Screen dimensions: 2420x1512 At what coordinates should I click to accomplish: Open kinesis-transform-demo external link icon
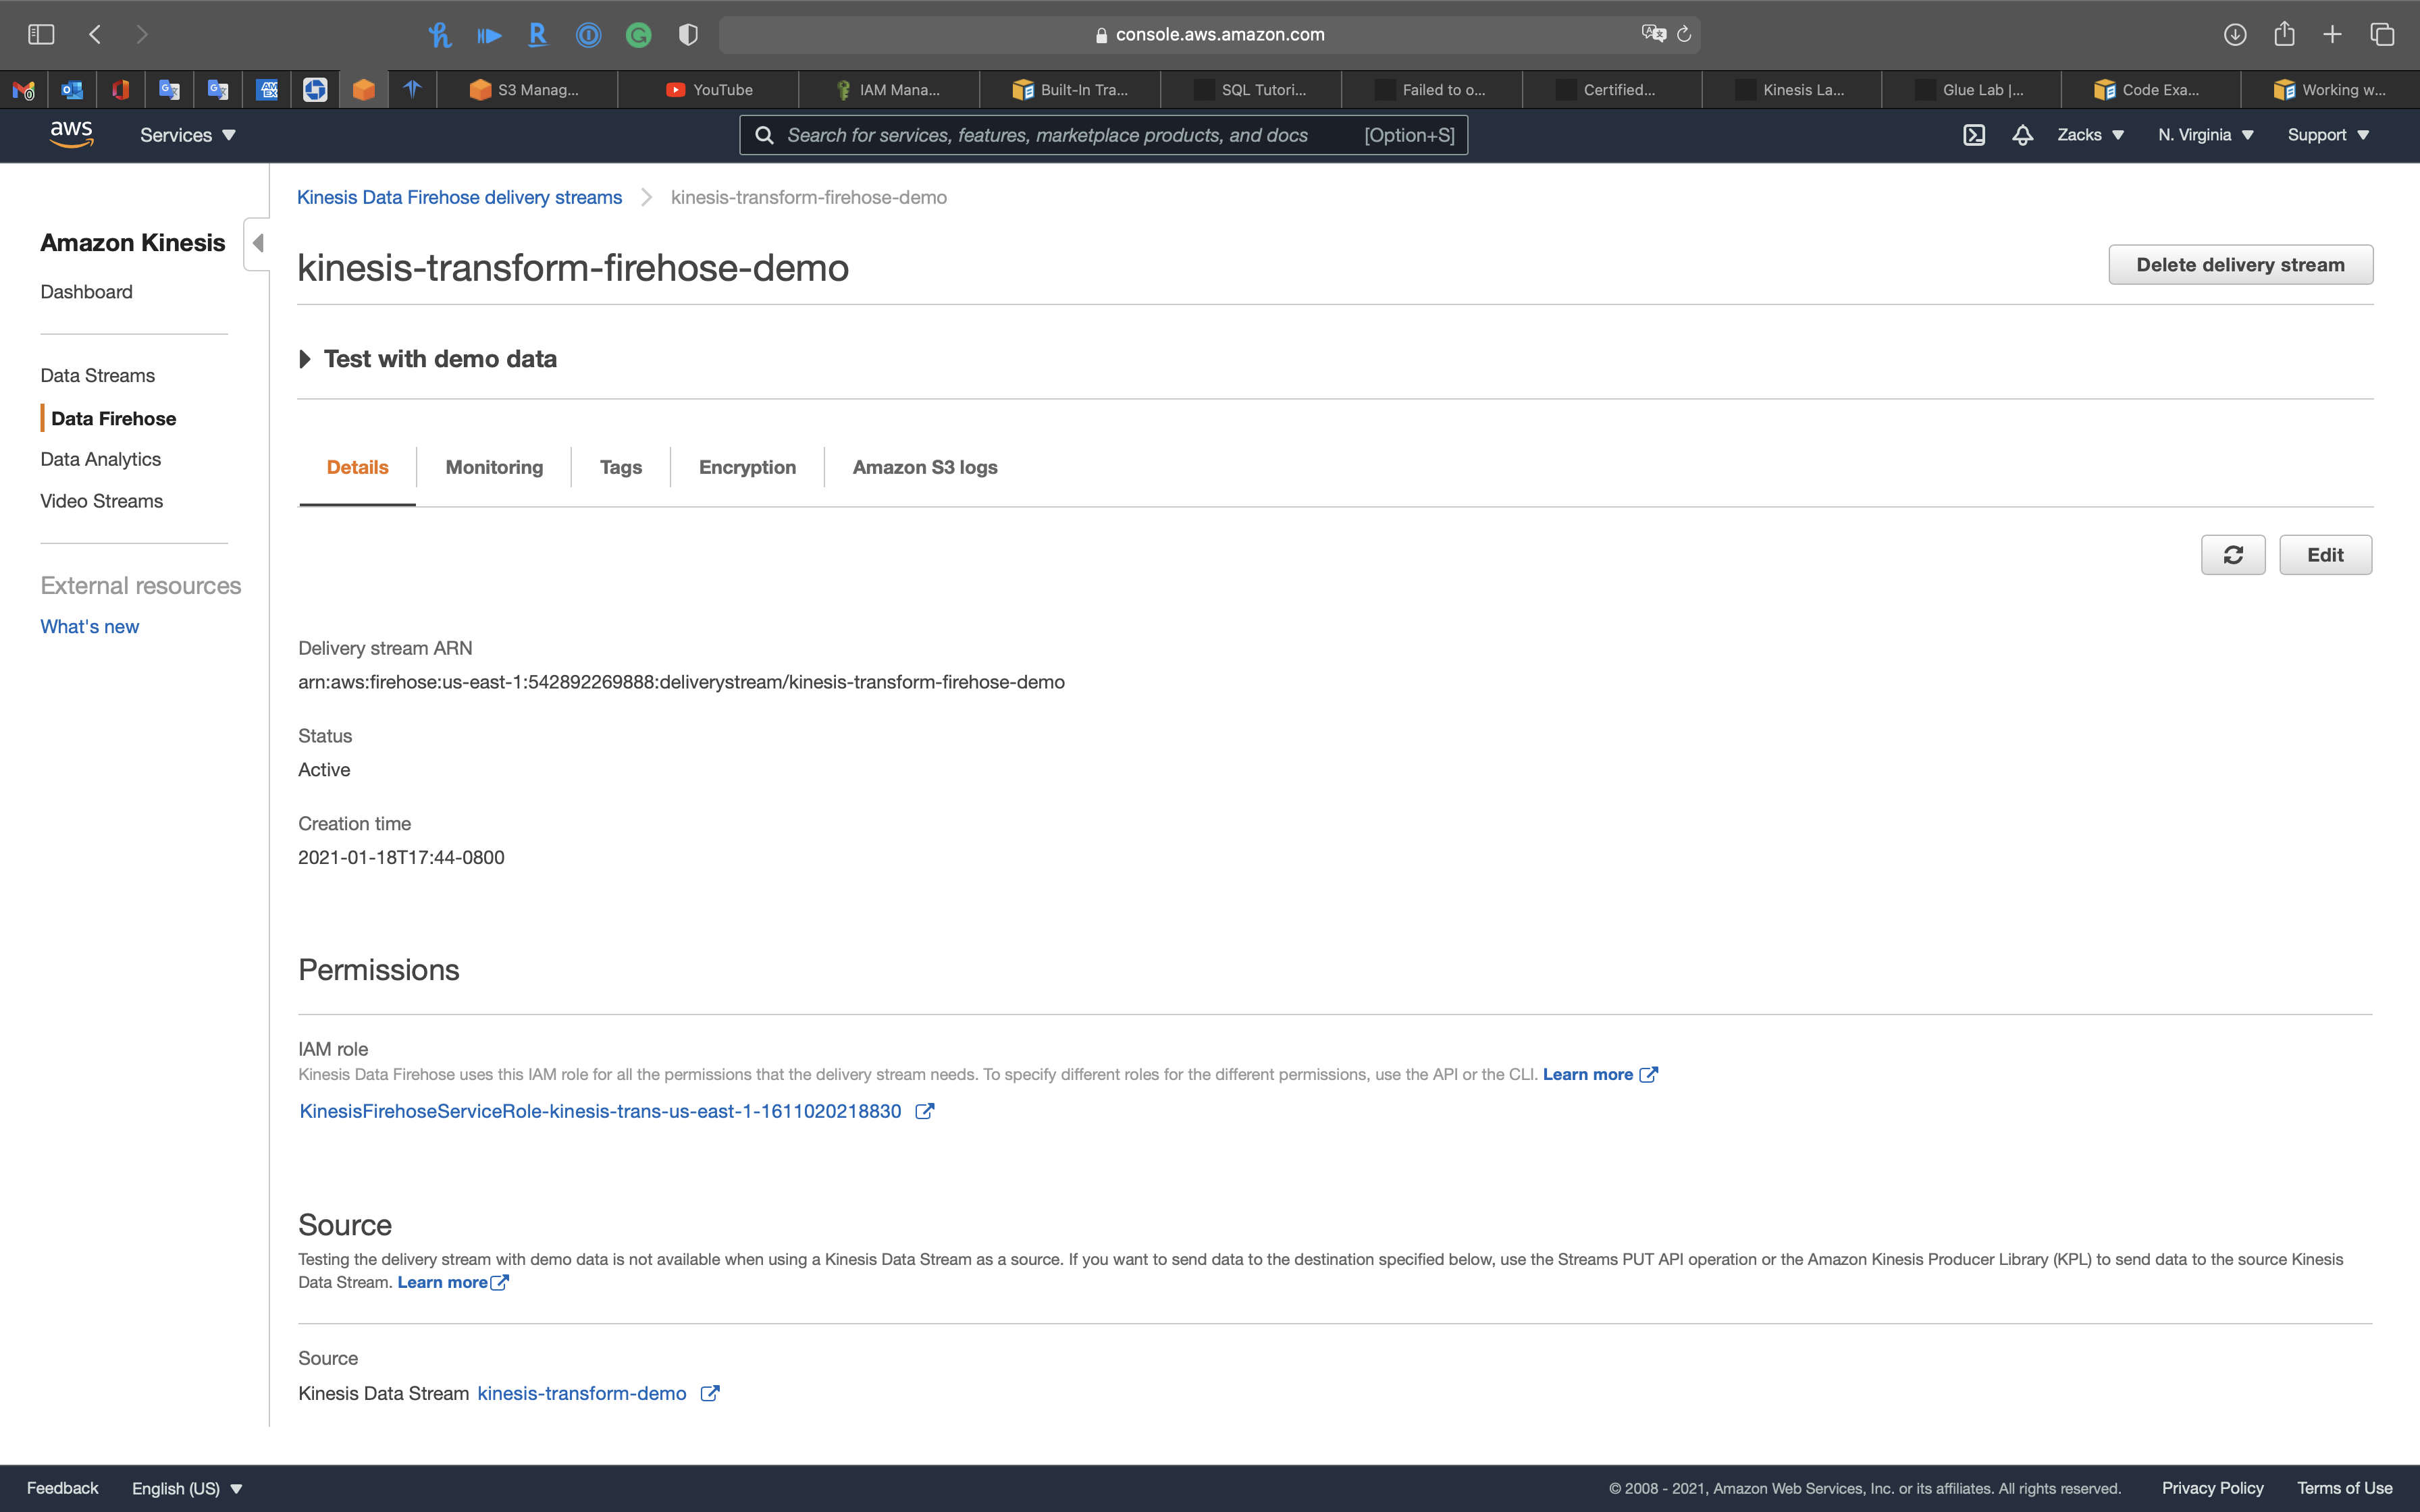point(710,1393)
